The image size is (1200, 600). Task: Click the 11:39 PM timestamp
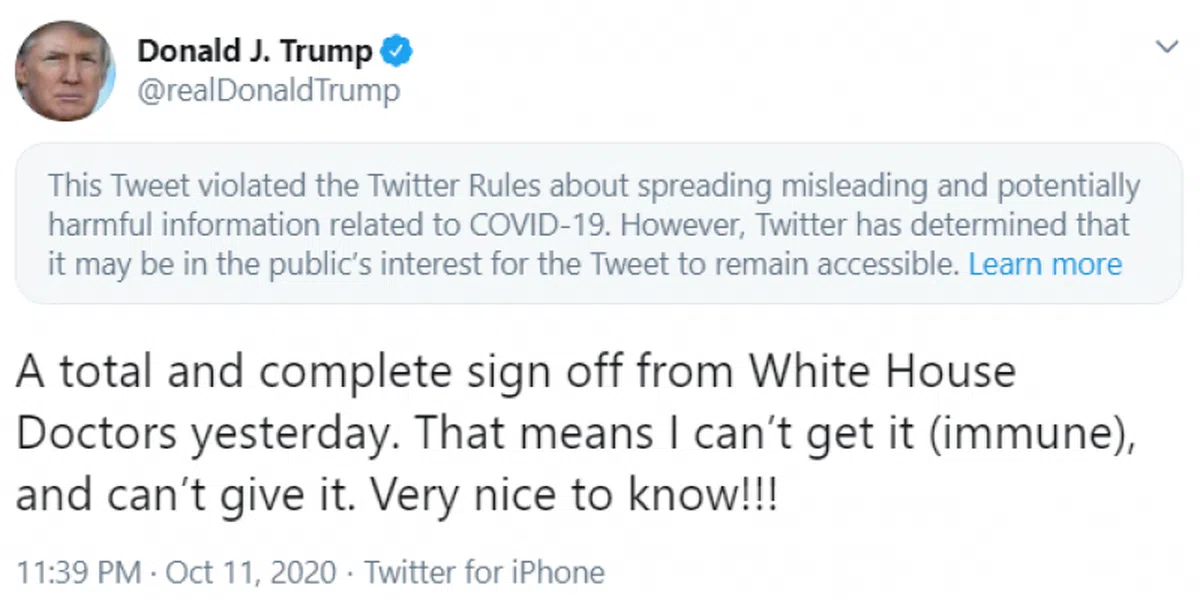[x=79, y=573]
